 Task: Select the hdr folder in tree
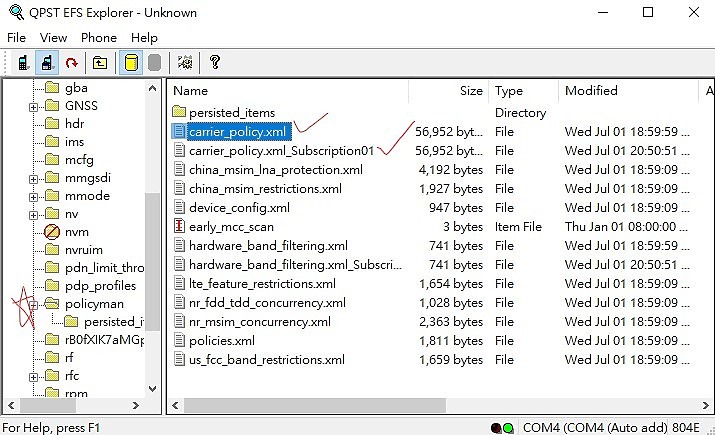tap(74, 124)
